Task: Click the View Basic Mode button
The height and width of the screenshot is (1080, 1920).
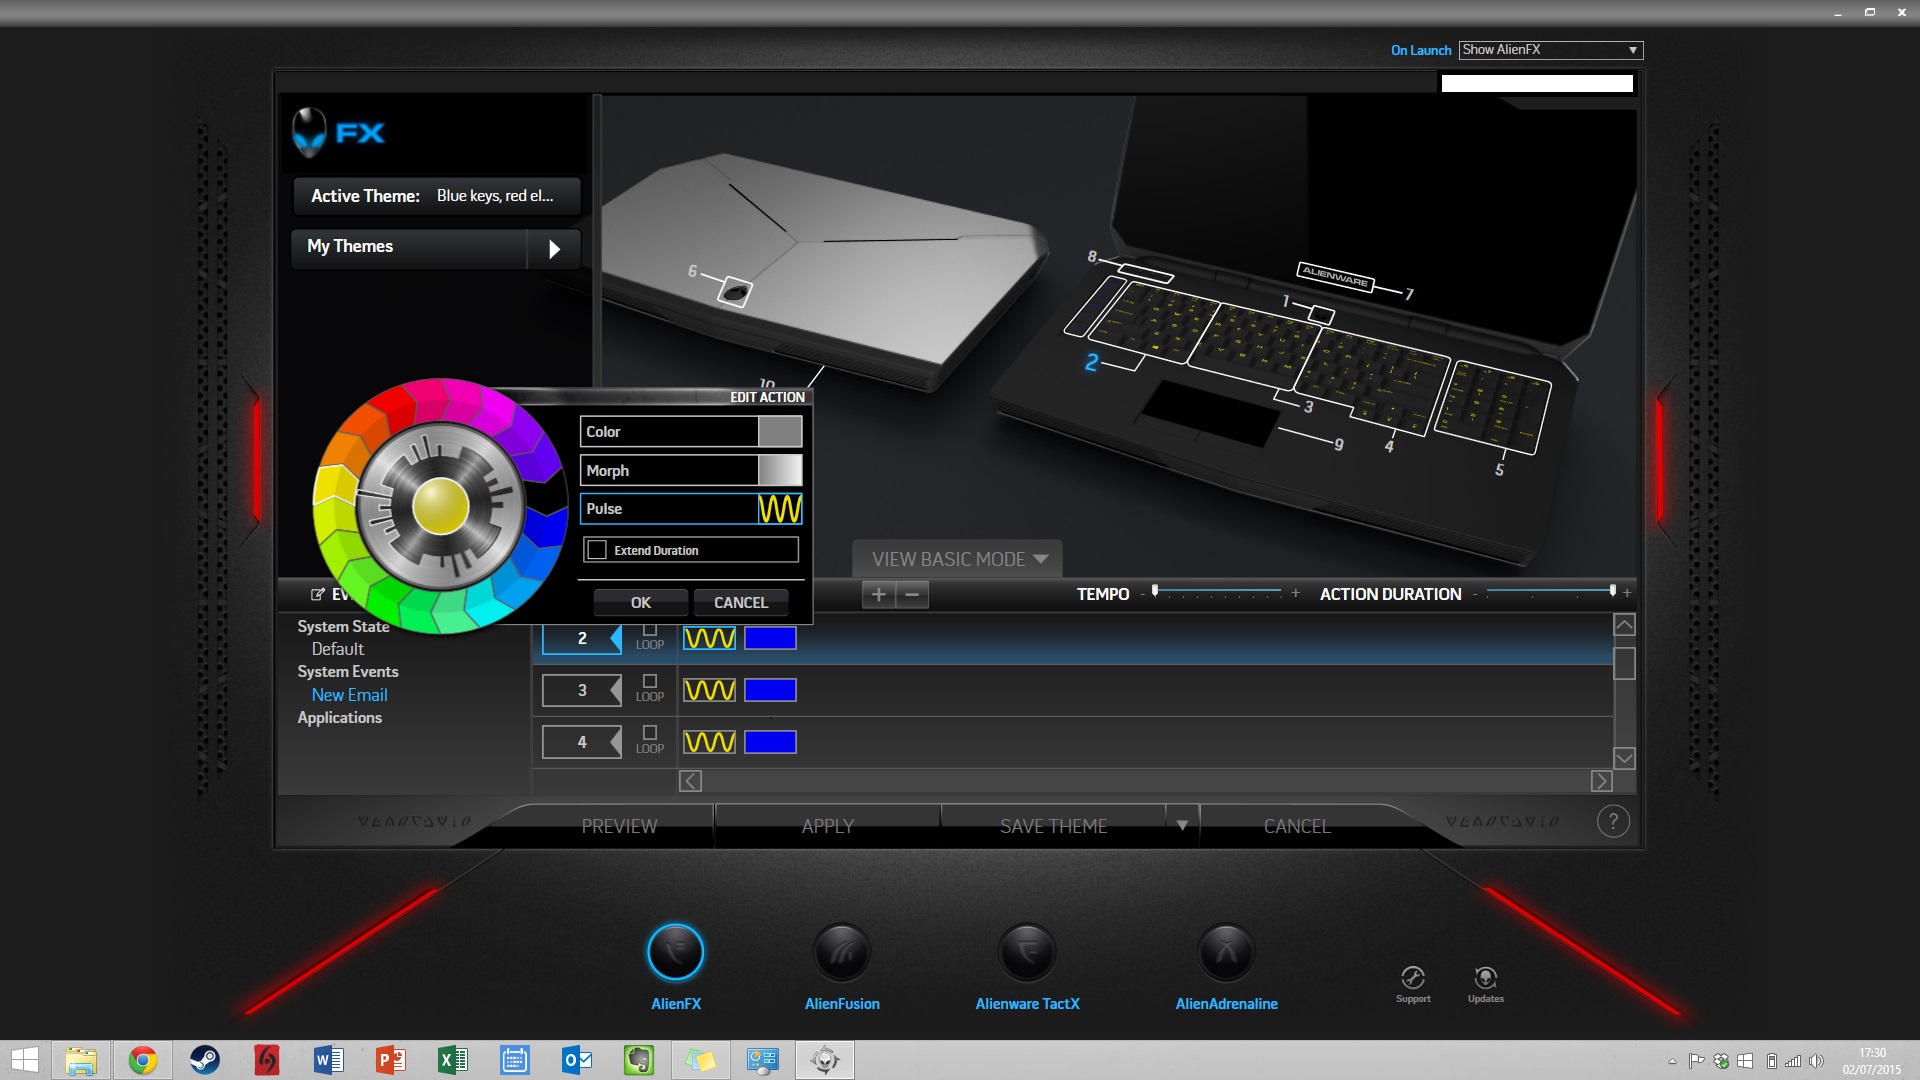Action: (959, 558)
